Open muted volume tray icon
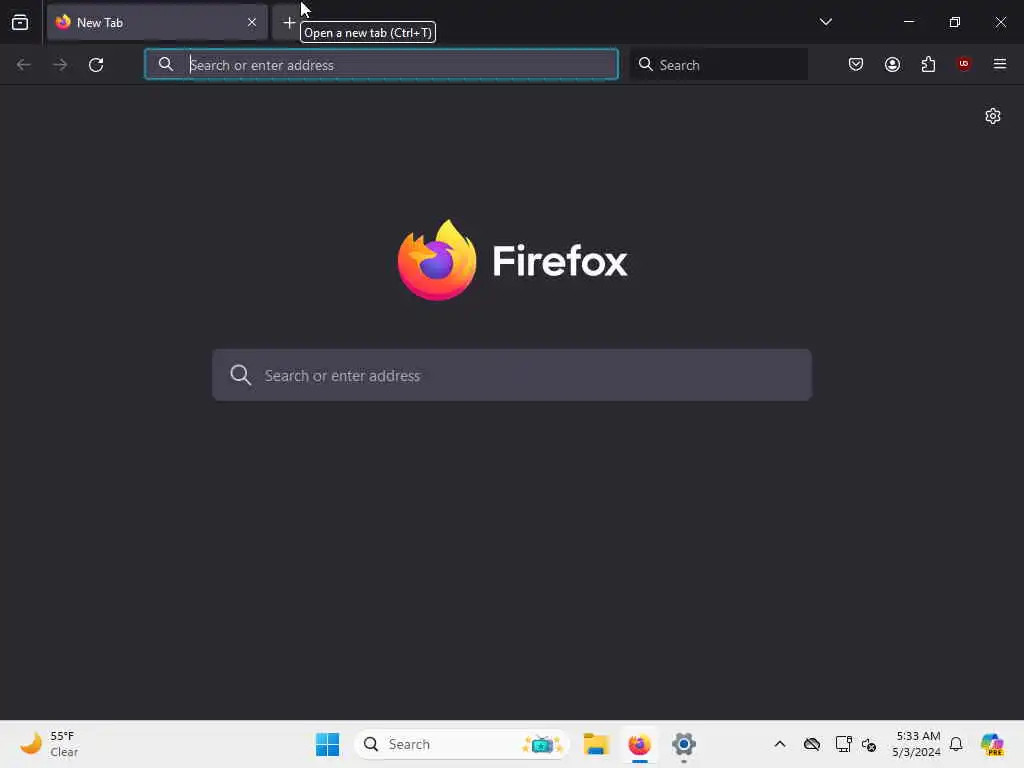 [869, 744]
